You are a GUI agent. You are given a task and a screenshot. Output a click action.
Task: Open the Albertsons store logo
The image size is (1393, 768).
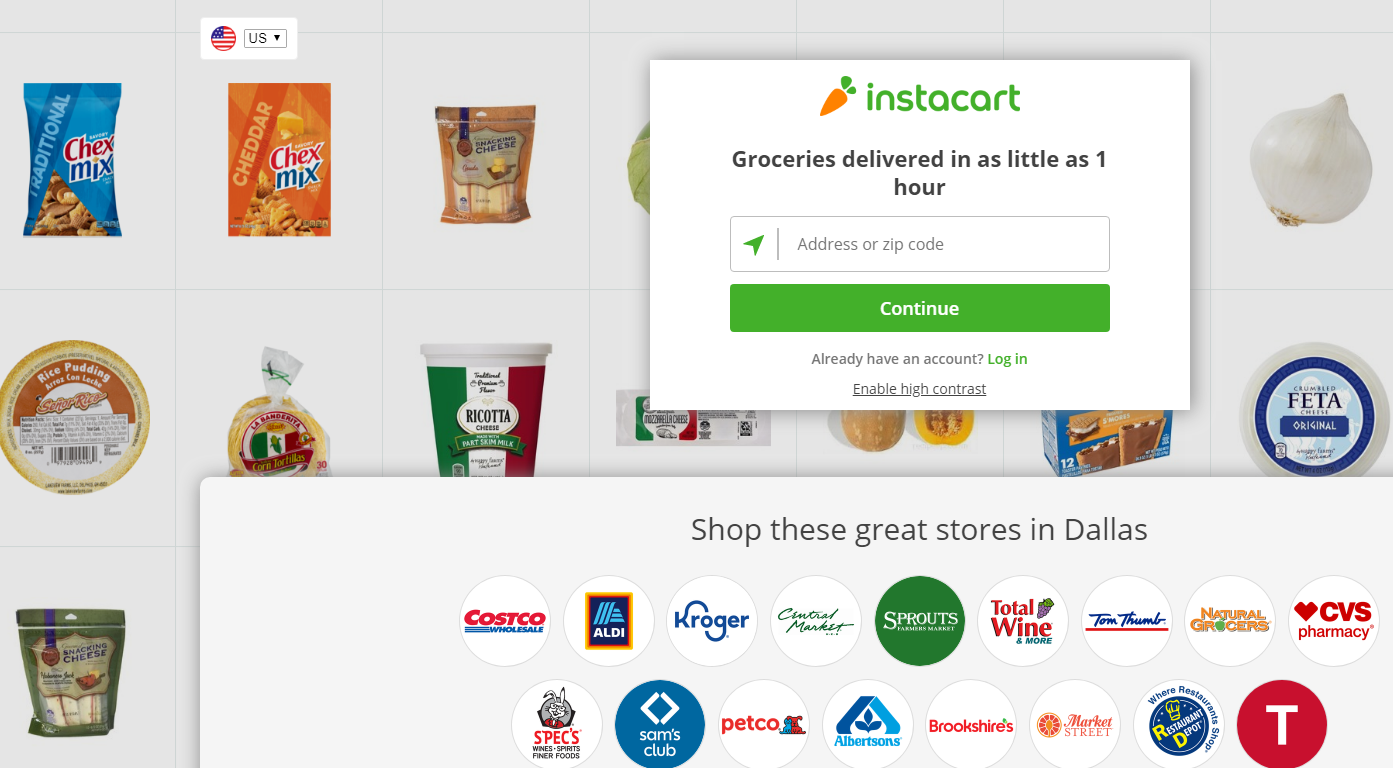tap(868, 725)
